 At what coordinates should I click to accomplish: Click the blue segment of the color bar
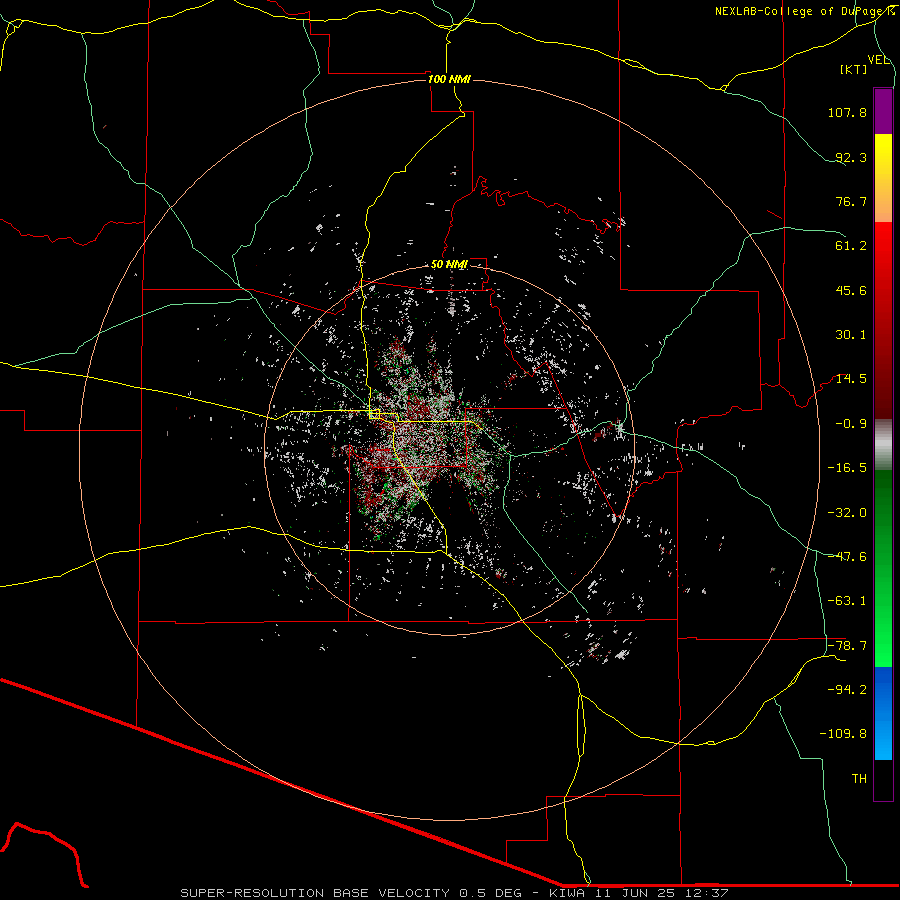coord(883,713)
